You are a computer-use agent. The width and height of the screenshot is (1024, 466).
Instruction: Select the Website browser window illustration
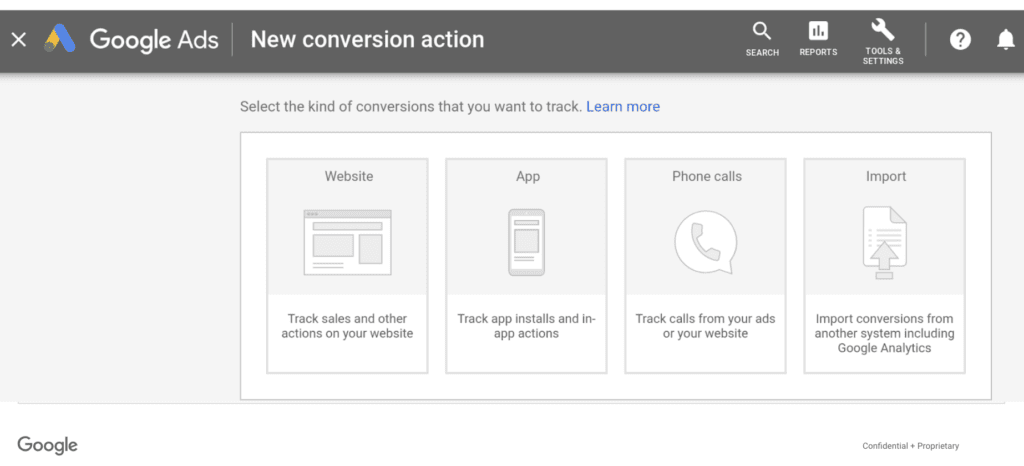(347, 241)
